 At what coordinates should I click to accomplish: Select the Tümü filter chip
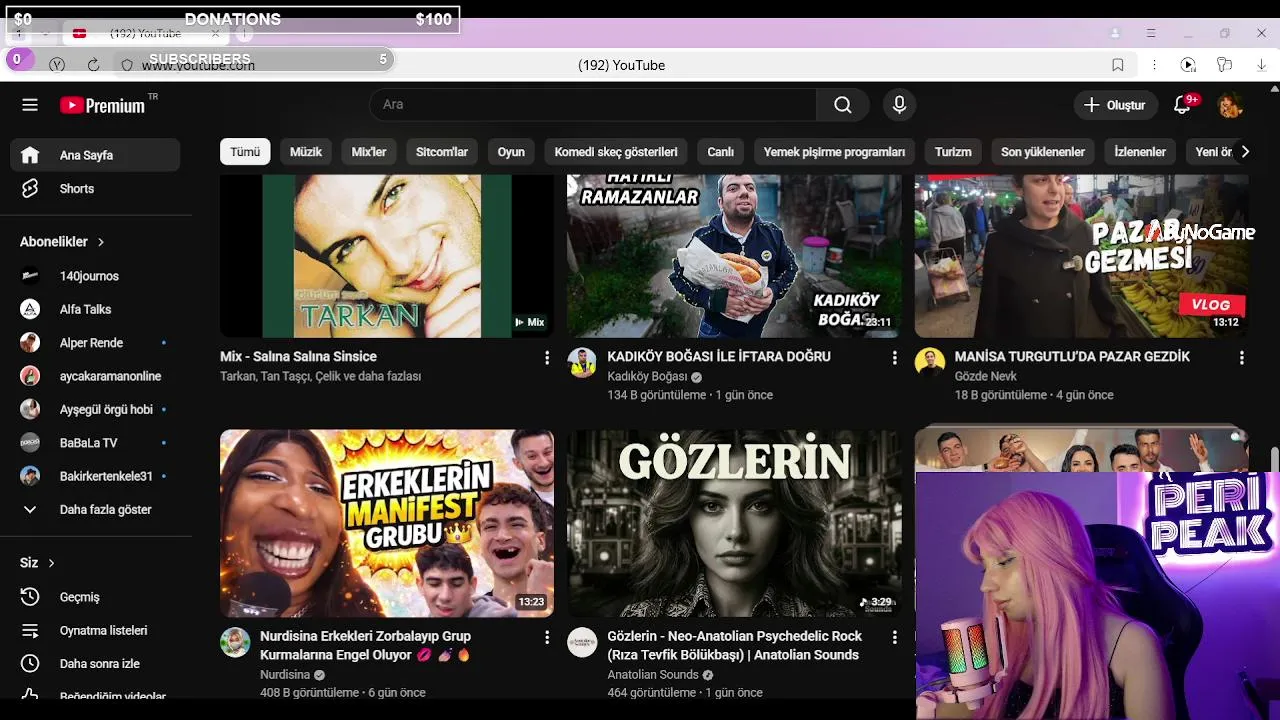click(x=245, y=152)
